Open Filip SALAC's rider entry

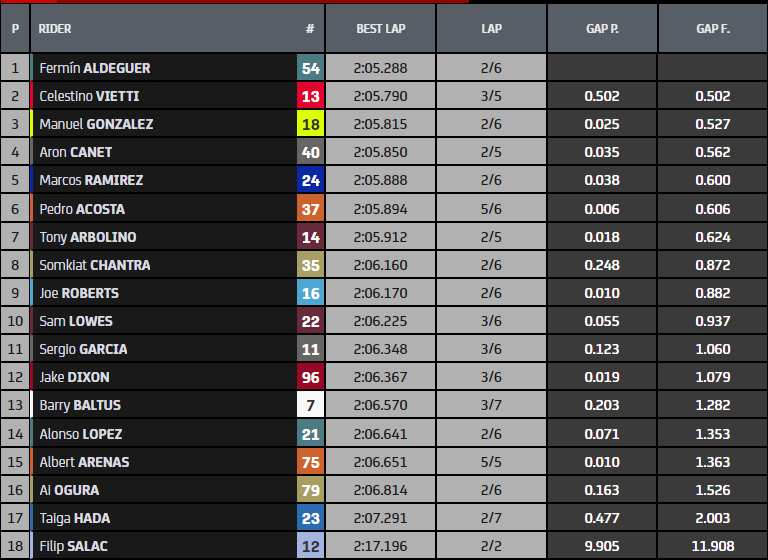coord(73,547)
